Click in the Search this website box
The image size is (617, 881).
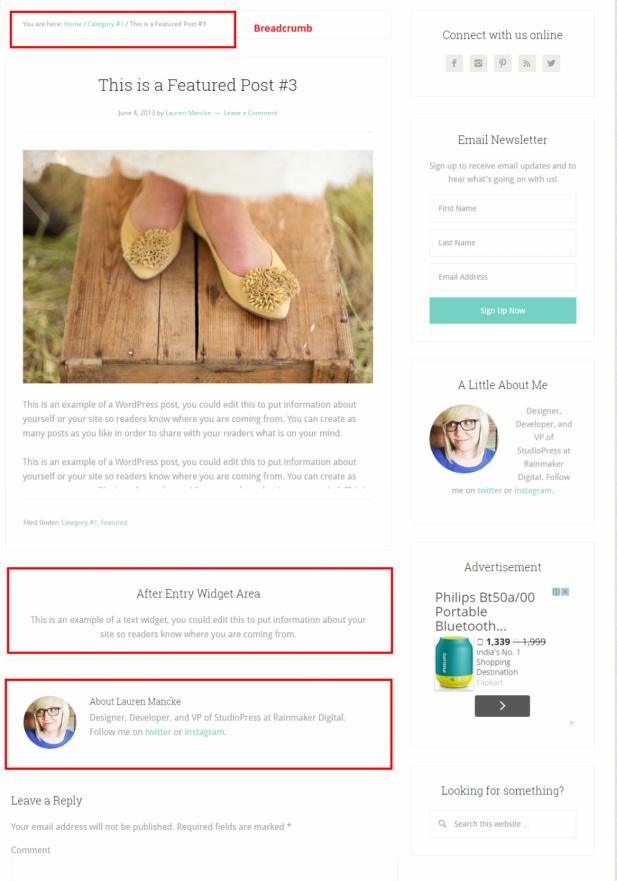[x=502, y=824]
